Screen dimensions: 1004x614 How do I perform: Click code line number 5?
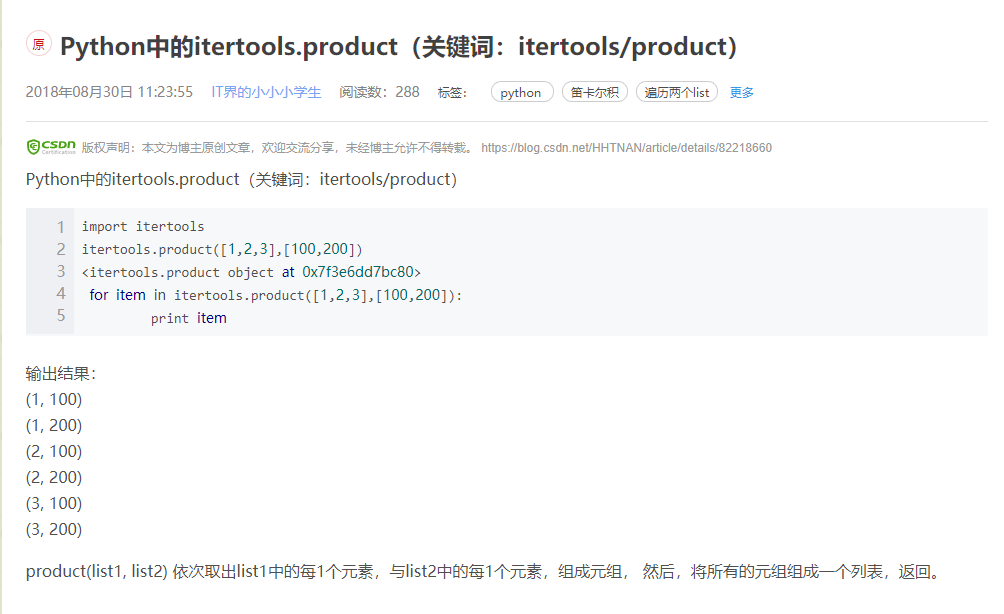tap(61, 316)
